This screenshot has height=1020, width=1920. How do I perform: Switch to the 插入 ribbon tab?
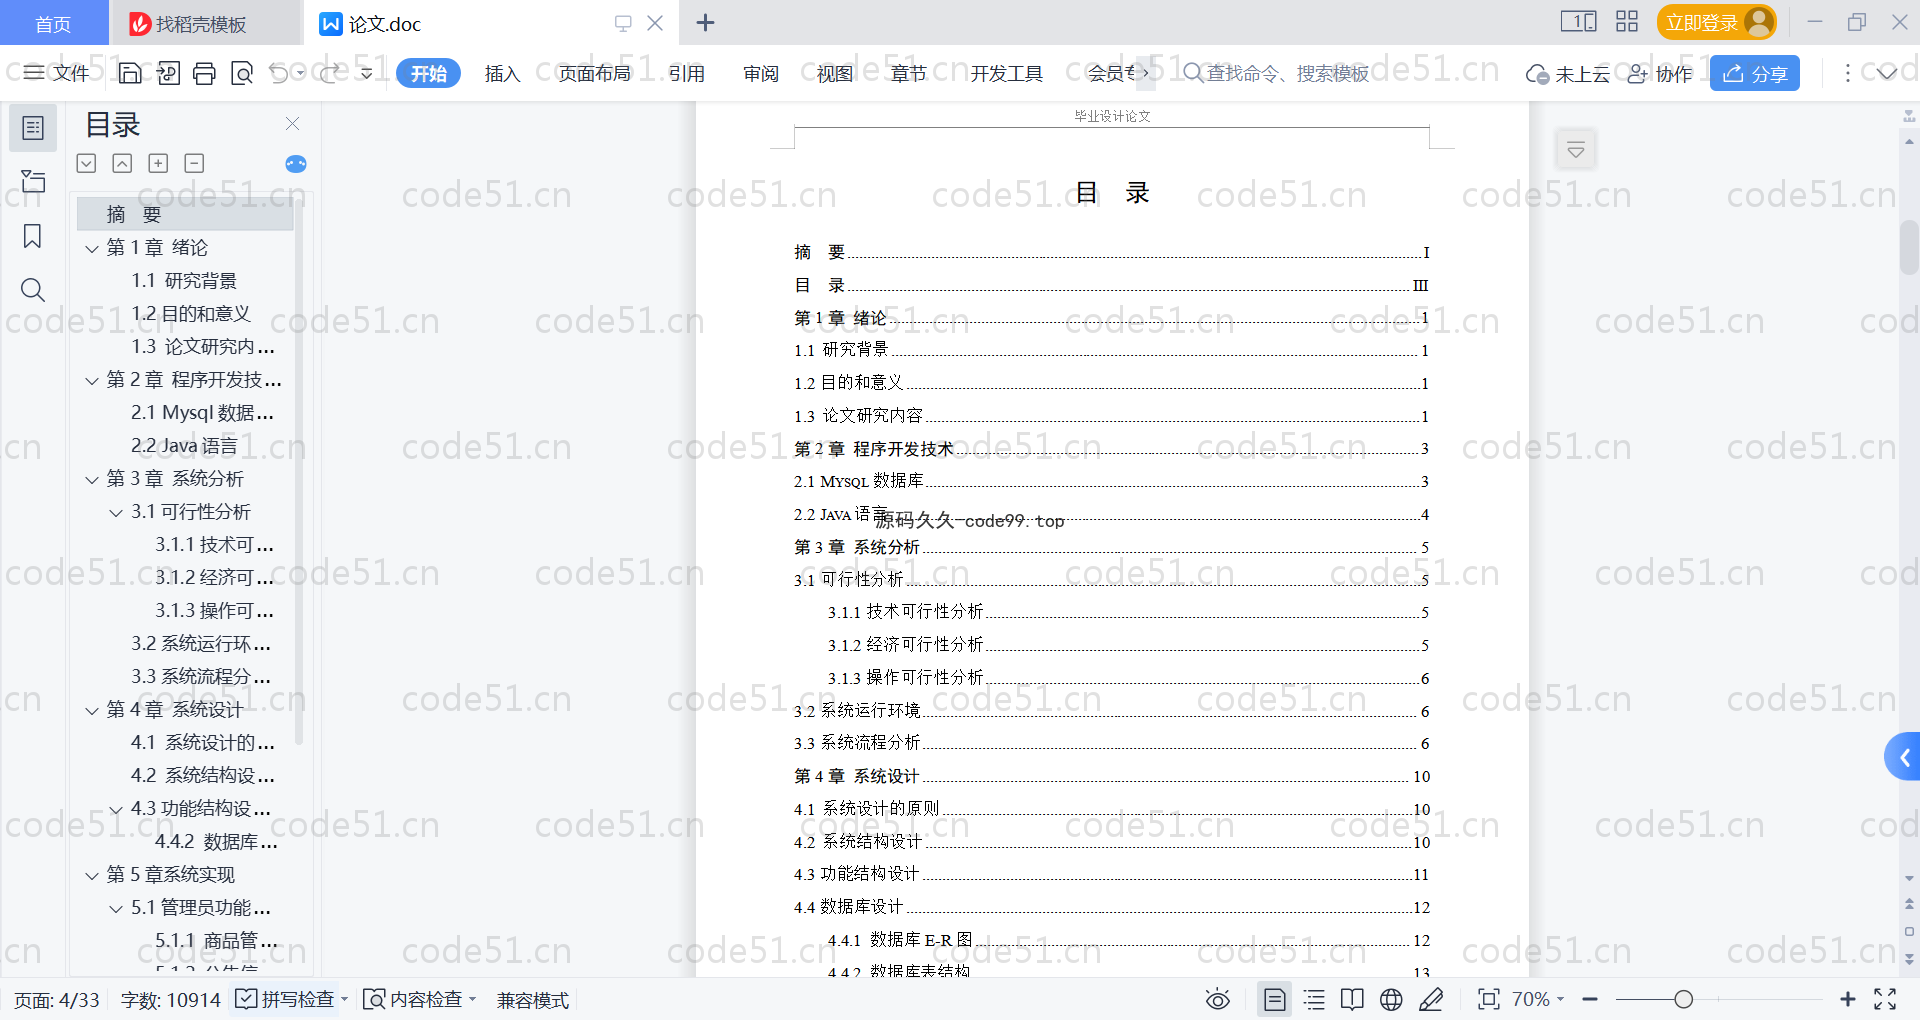[502, 73]
